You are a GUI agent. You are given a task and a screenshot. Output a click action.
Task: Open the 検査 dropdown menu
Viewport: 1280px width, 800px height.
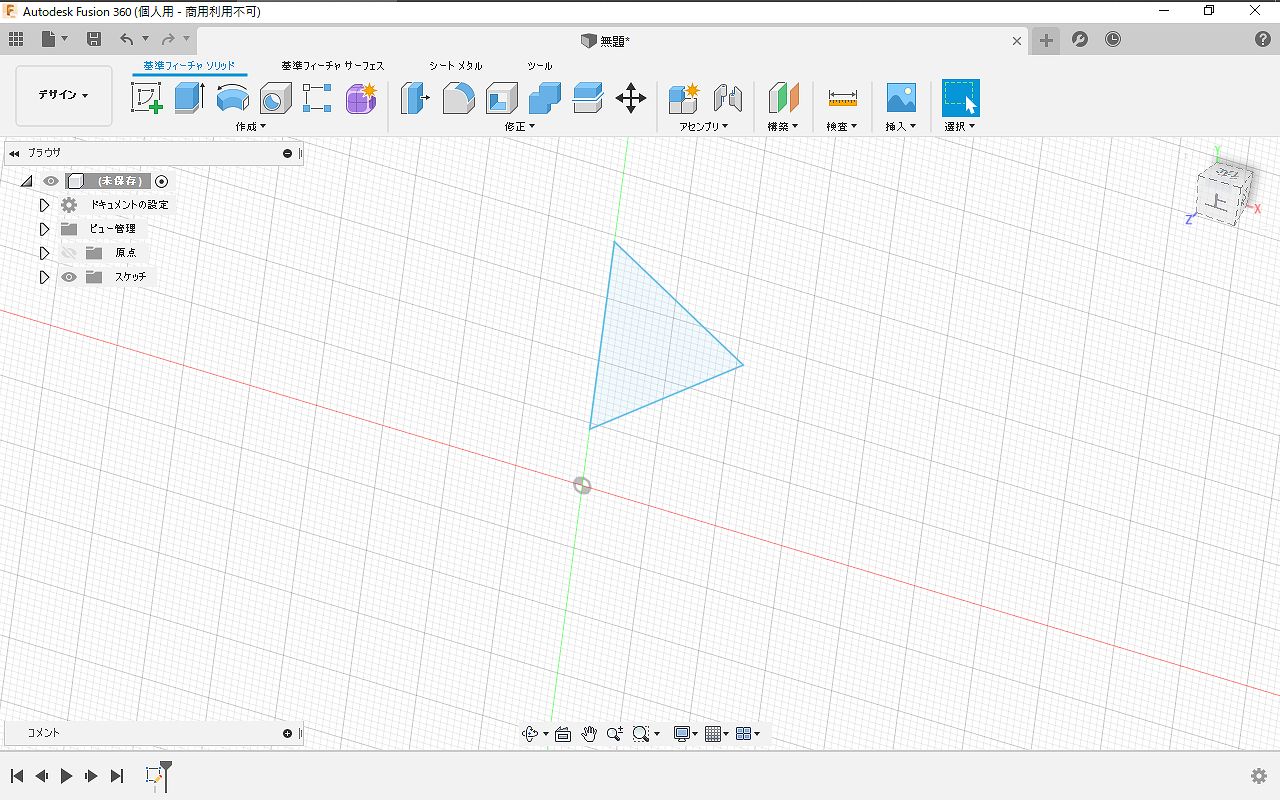(842, 126)
